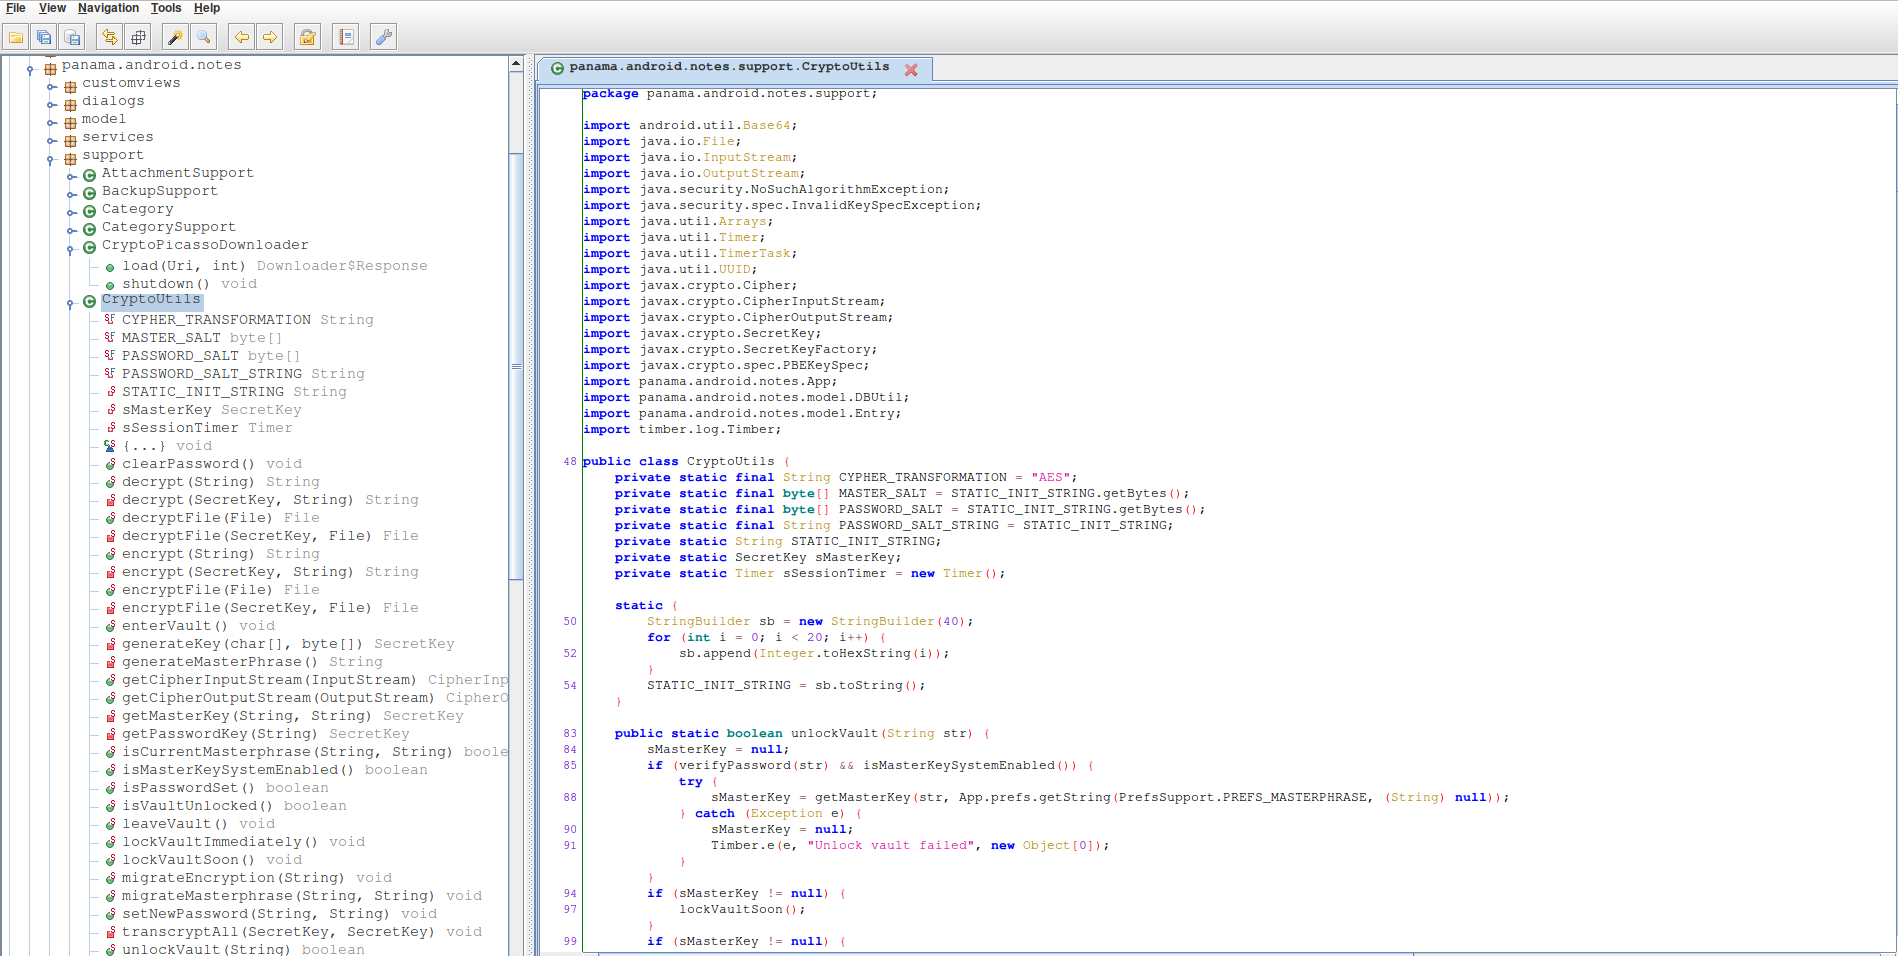
Task: Select the BackupSupport class in tree
Action: pos(159,191)
